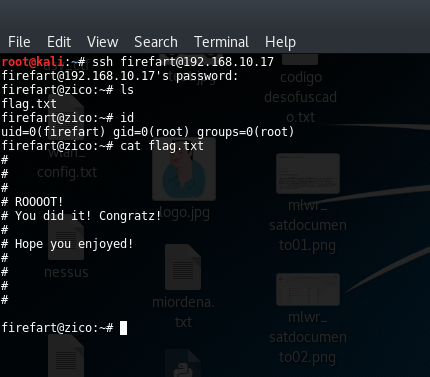Click the terminal cursor at the last prompt
The height and width of the screenshot is (377, 430).
[123, 328]
